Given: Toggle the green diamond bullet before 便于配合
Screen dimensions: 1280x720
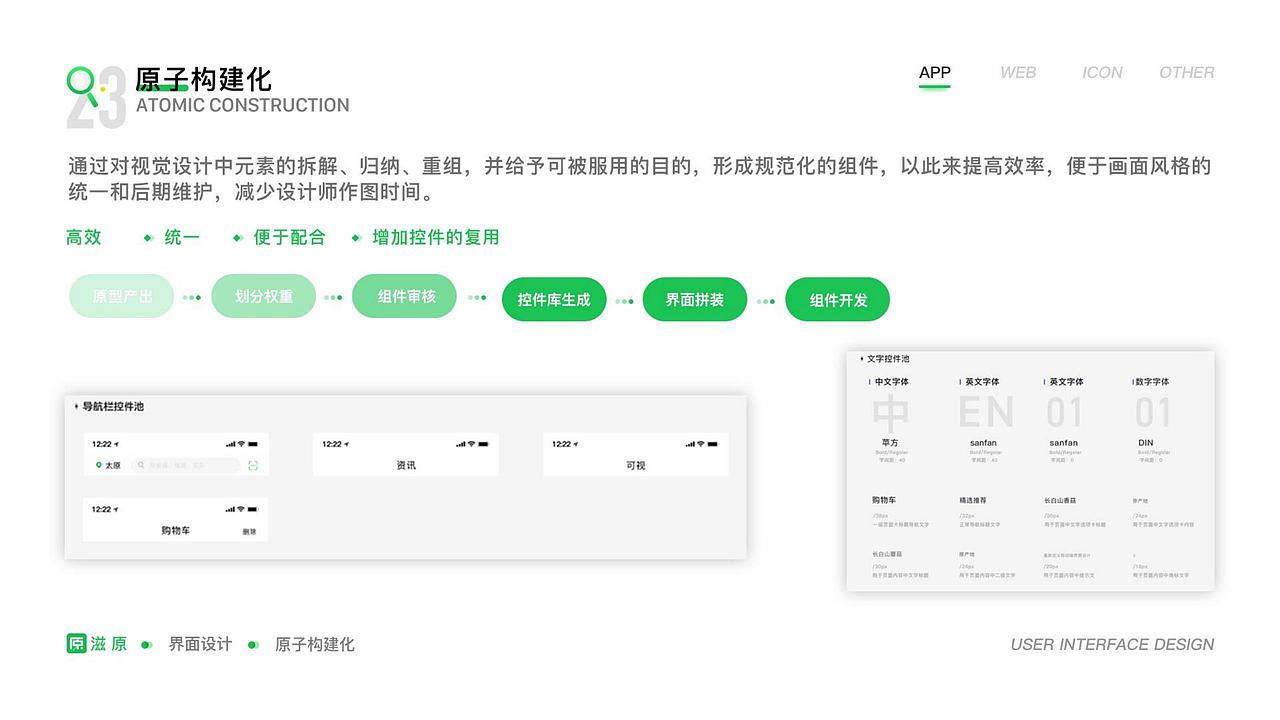Looking at the screenshot, I should (x=237, y=237).
